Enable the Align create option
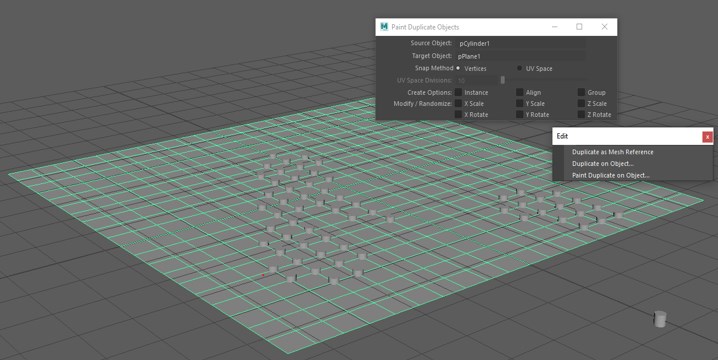Screen dimensions: 718x360 coord(520,92)
